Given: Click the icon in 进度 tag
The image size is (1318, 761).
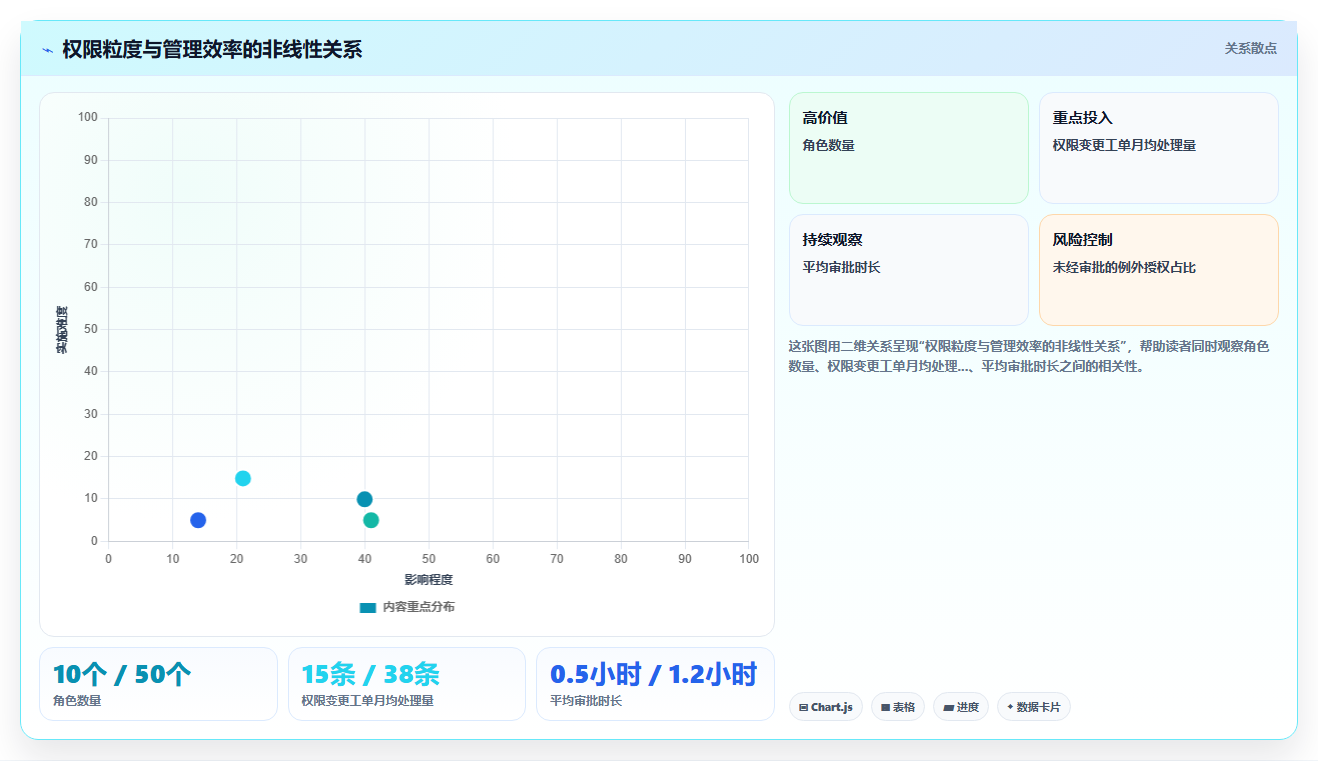Looking at the screenshot, I should coord(948,707).
